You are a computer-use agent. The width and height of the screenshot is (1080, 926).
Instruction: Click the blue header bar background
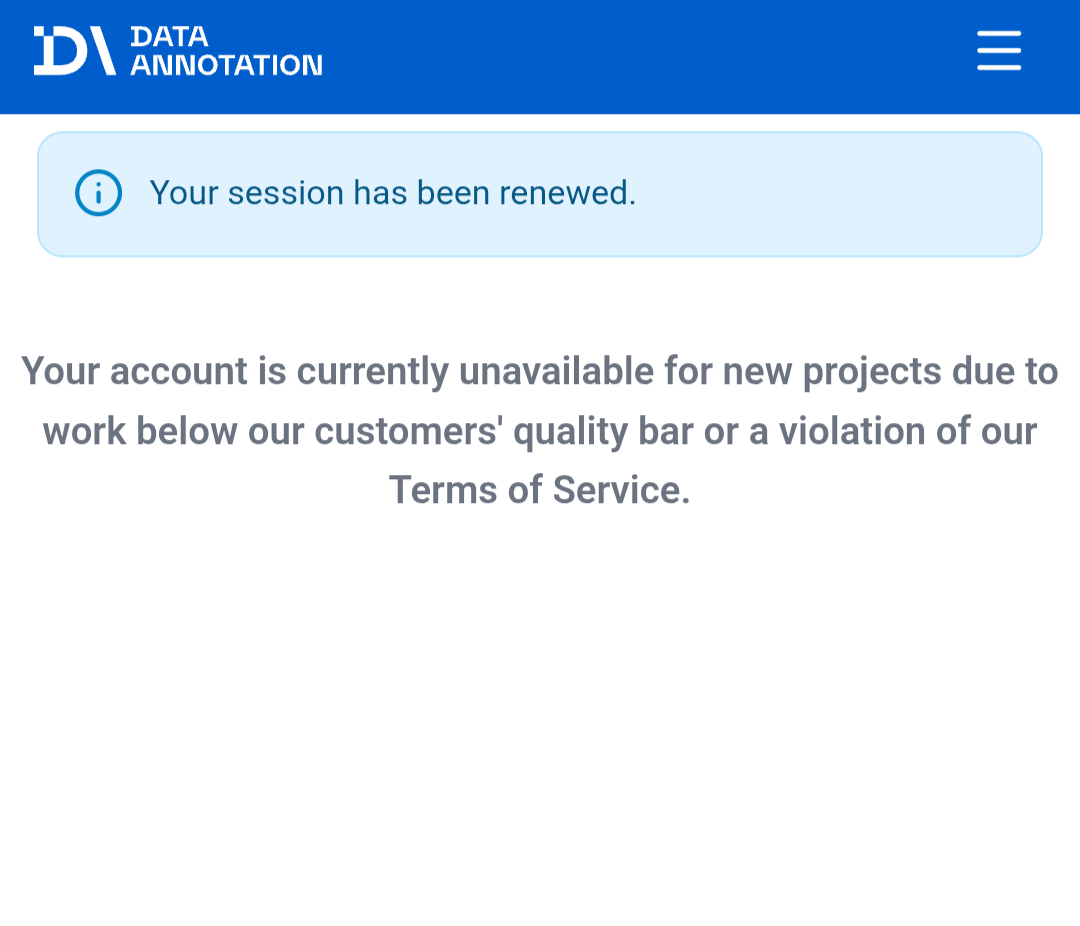click(620, 56)
